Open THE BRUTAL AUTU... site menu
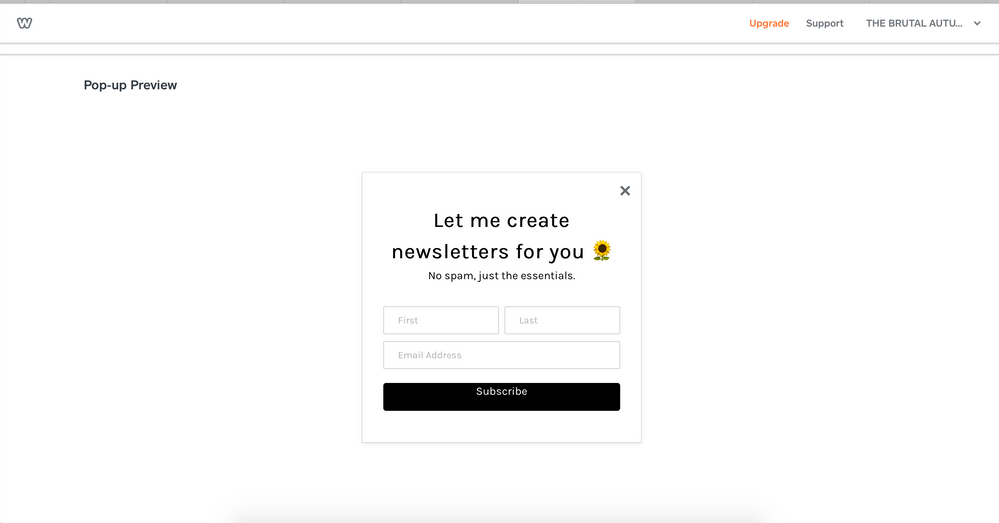The width and height of the screenshot is (999, 523). [x=914, y=23]
